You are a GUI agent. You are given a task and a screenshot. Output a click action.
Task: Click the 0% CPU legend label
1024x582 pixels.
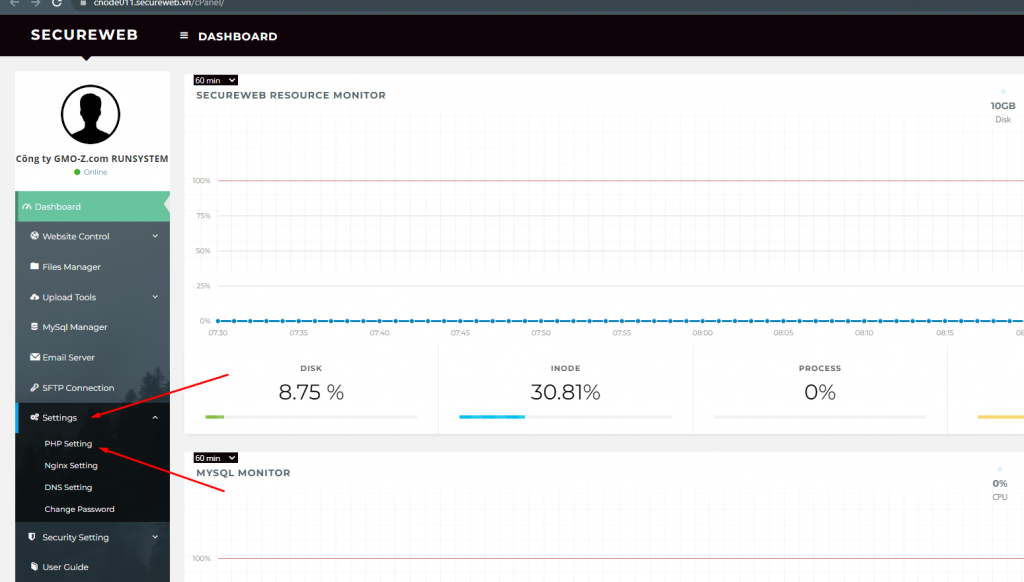coord(1000,489)
